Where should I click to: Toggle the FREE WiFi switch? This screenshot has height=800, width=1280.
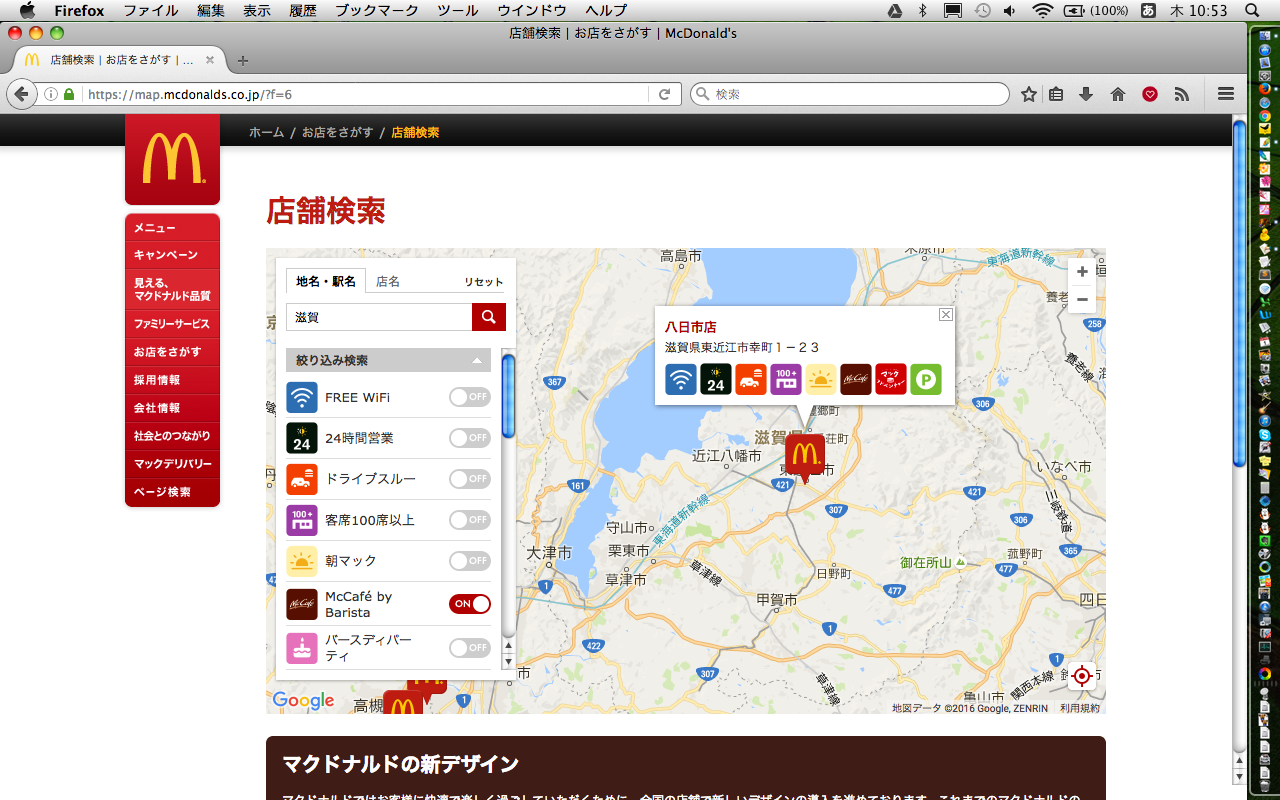tap(470, 397)
